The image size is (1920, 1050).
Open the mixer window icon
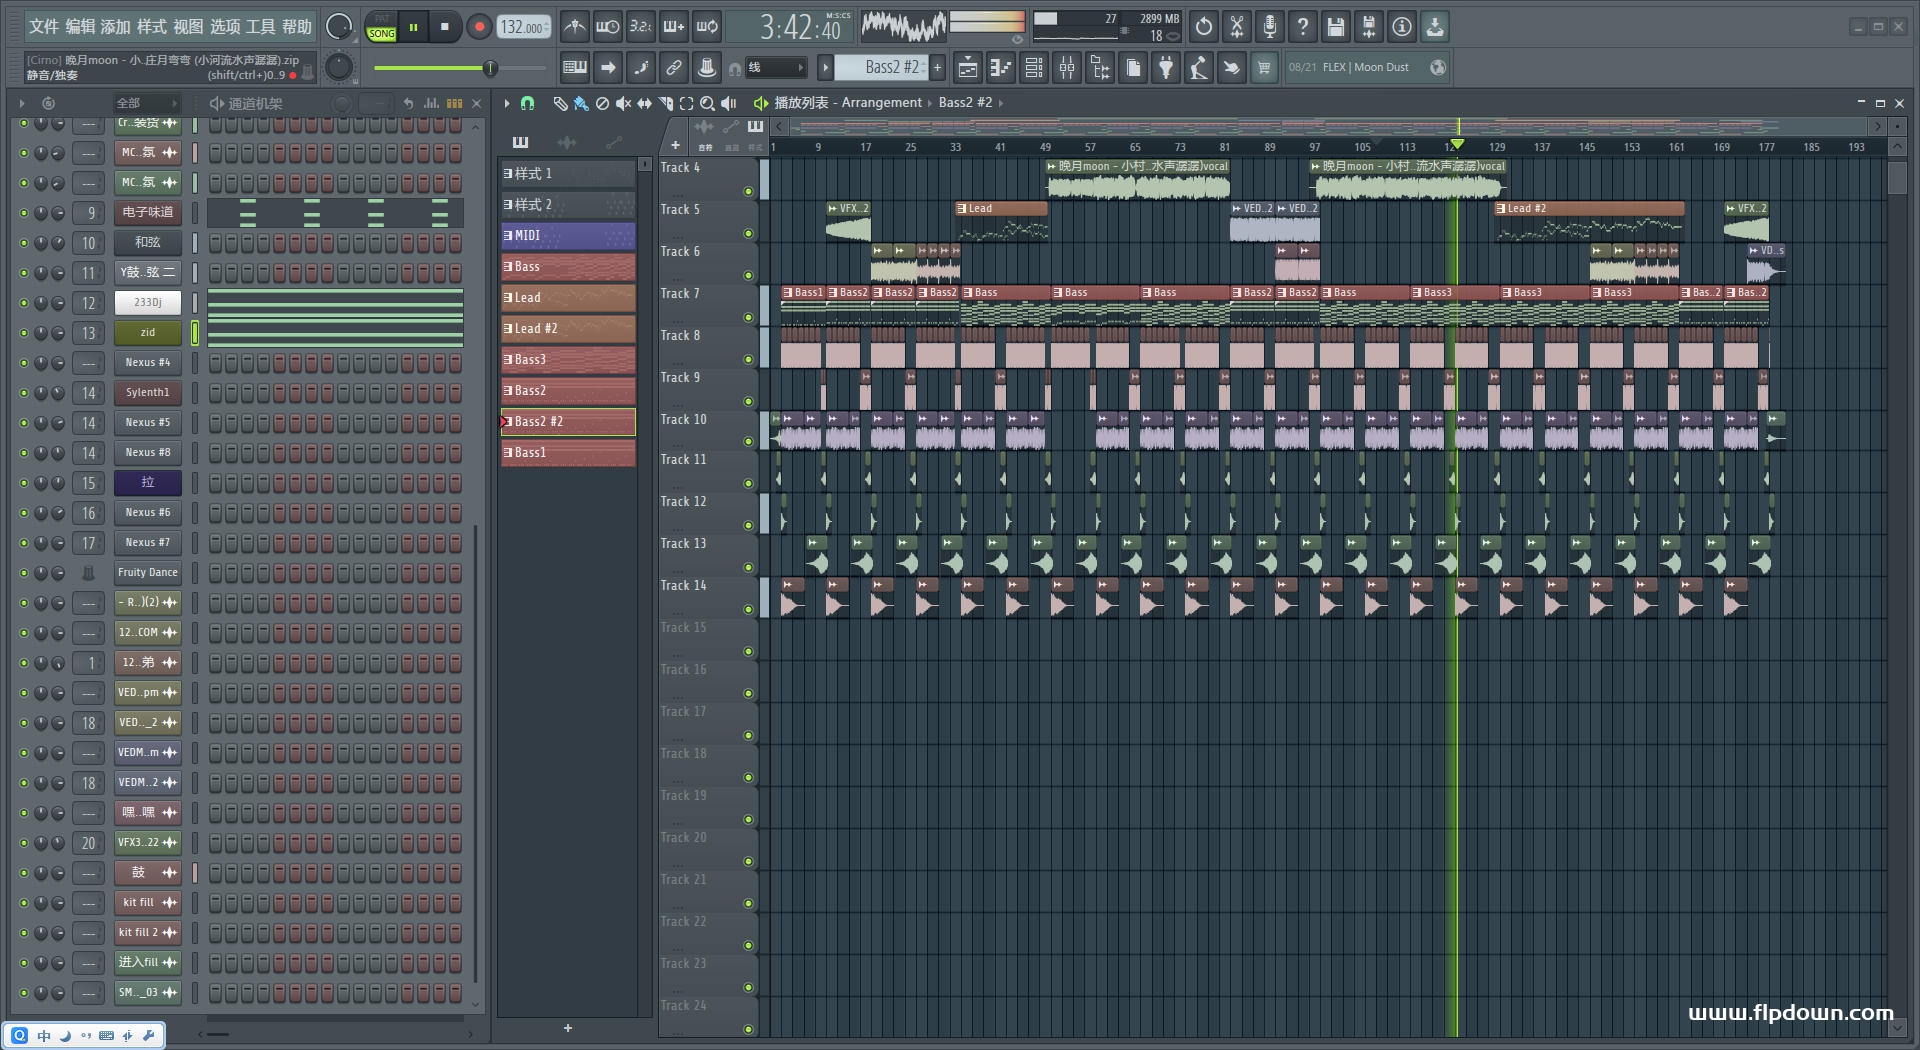click(1067, 68)
